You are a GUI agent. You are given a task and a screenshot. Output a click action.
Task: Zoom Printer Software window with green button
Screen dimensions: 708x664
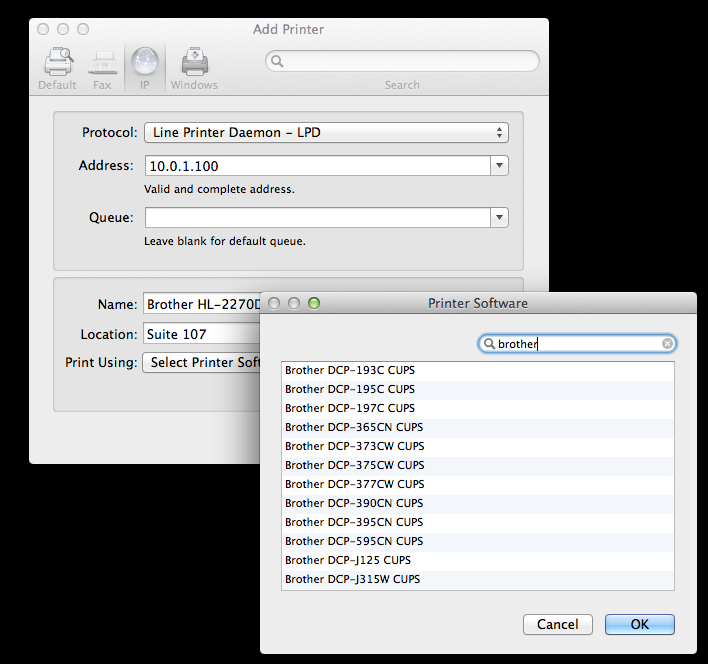point(314,303)
